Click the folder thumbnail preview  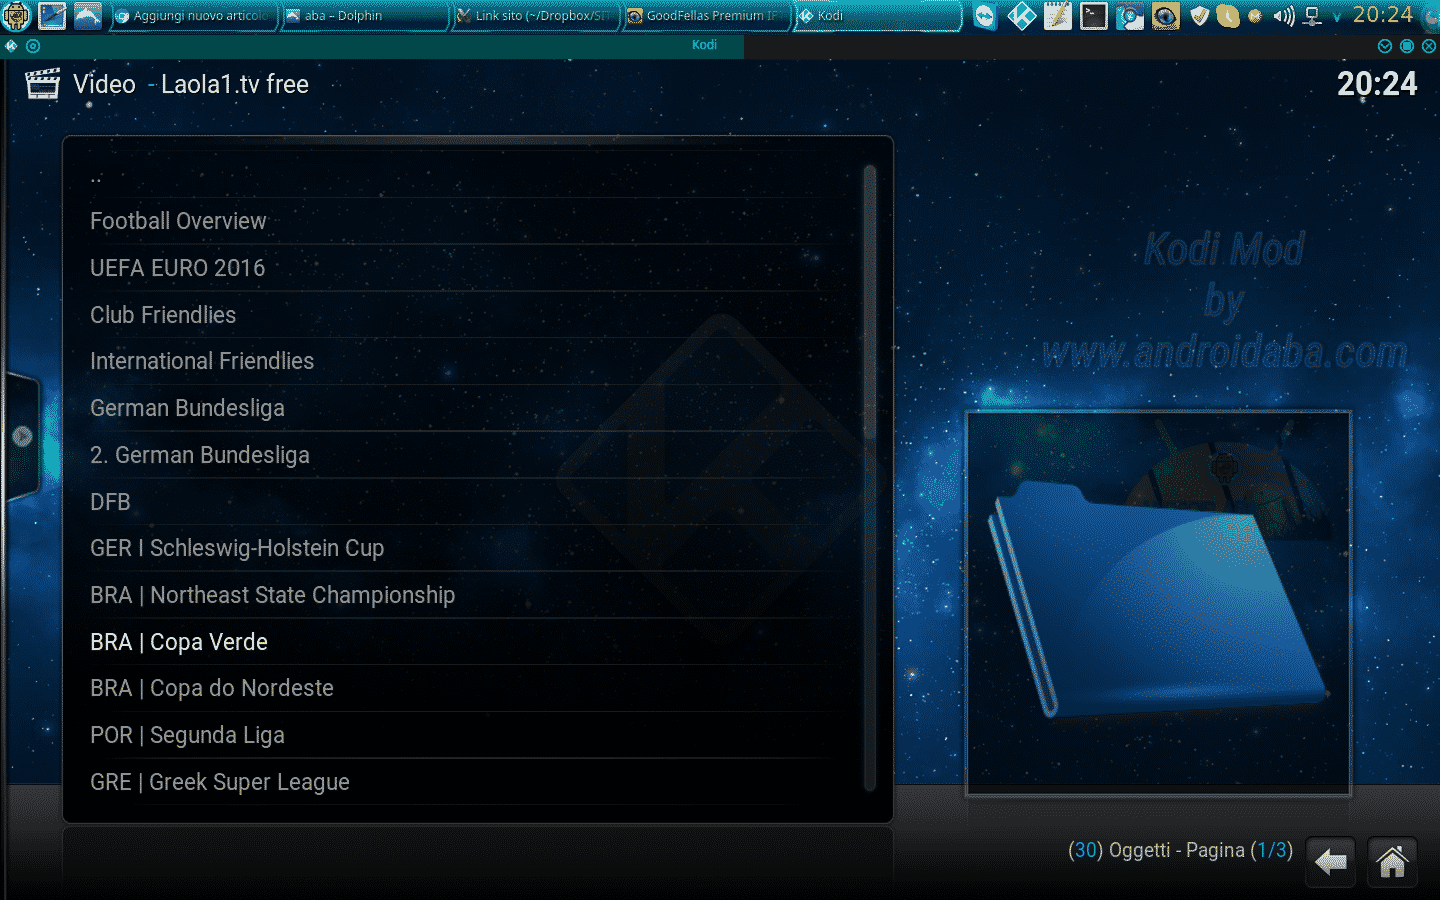[x=1158, y=603]
